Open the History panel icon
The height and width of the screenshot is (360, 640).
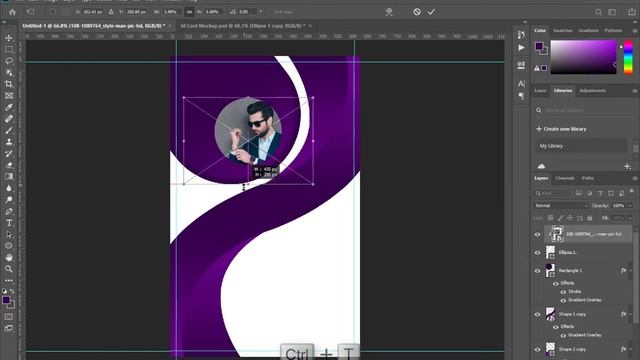tap(521, 35)
